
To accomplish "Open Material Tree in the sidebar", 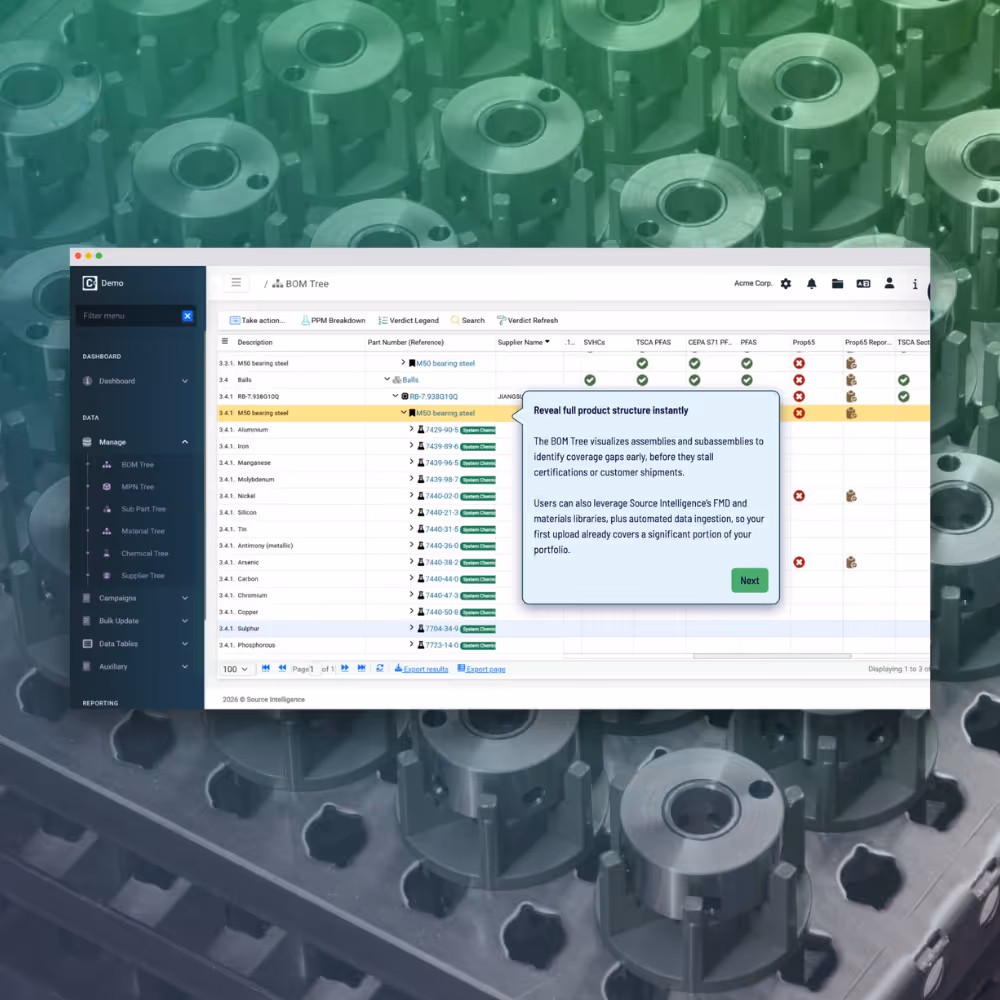I will (142, 531).
